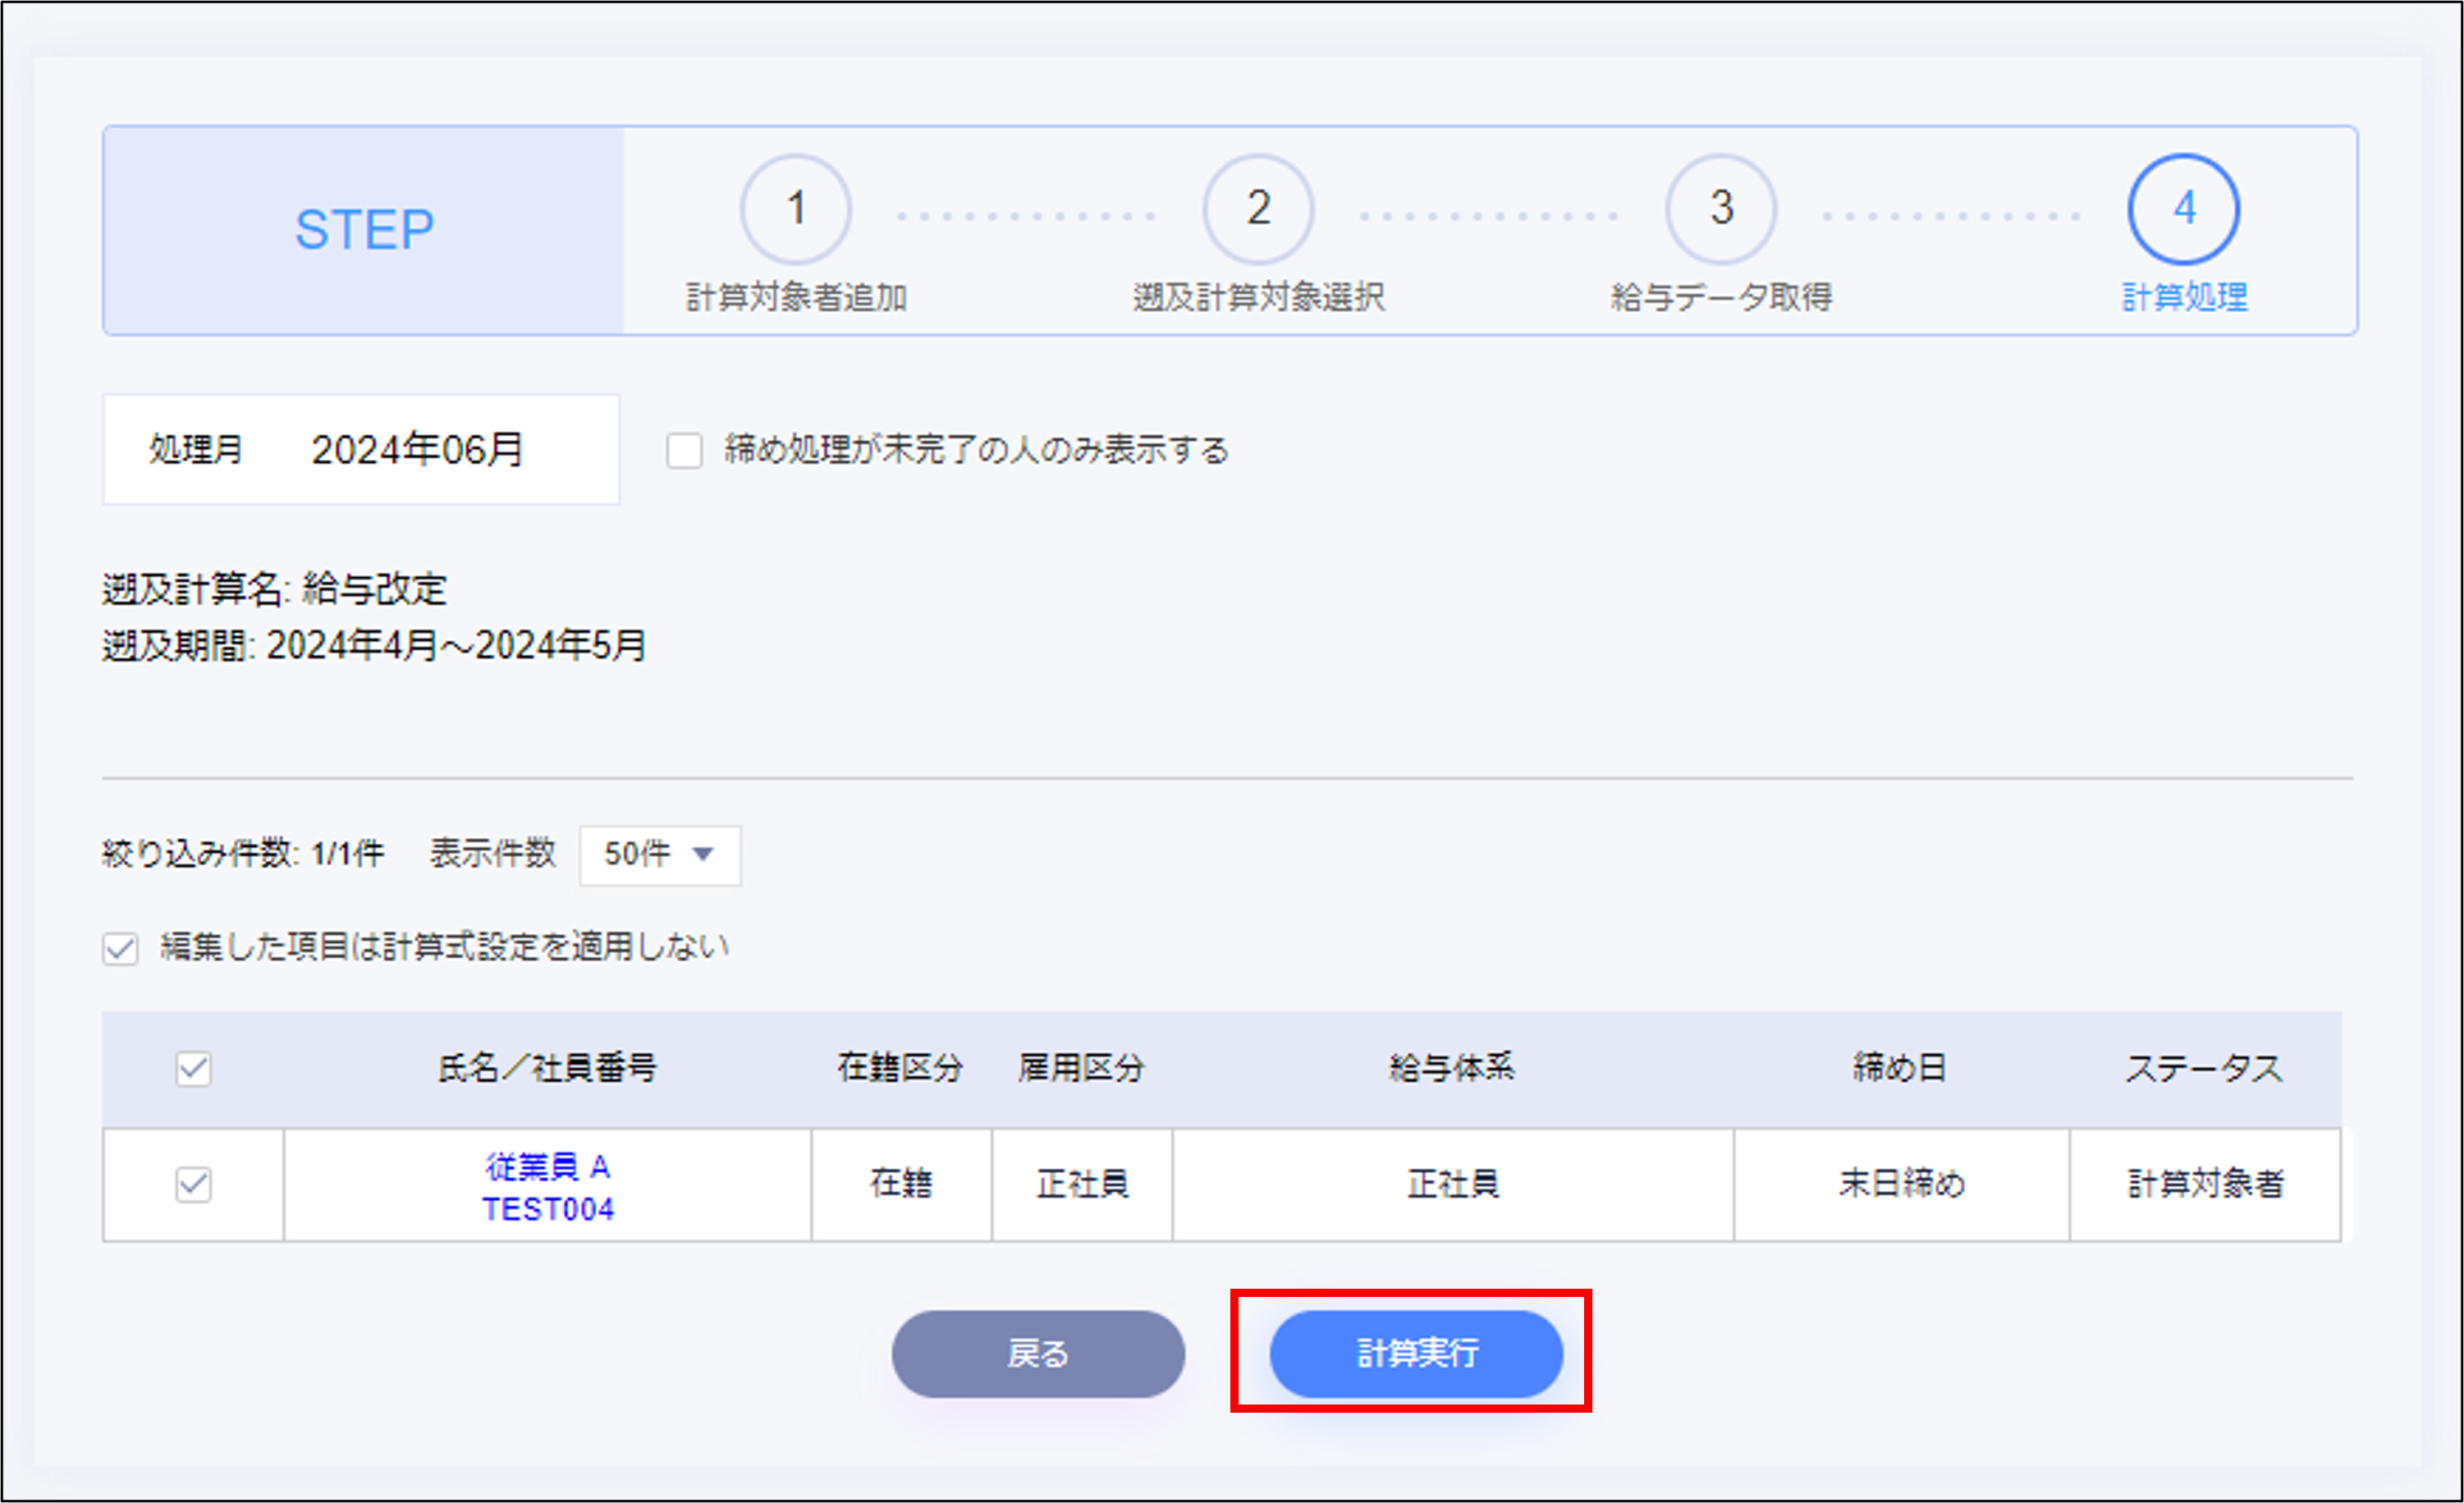Deselect checkbox for 従業員A row
Screen dimensions: 2464x1503
(x=192, y=1185)
